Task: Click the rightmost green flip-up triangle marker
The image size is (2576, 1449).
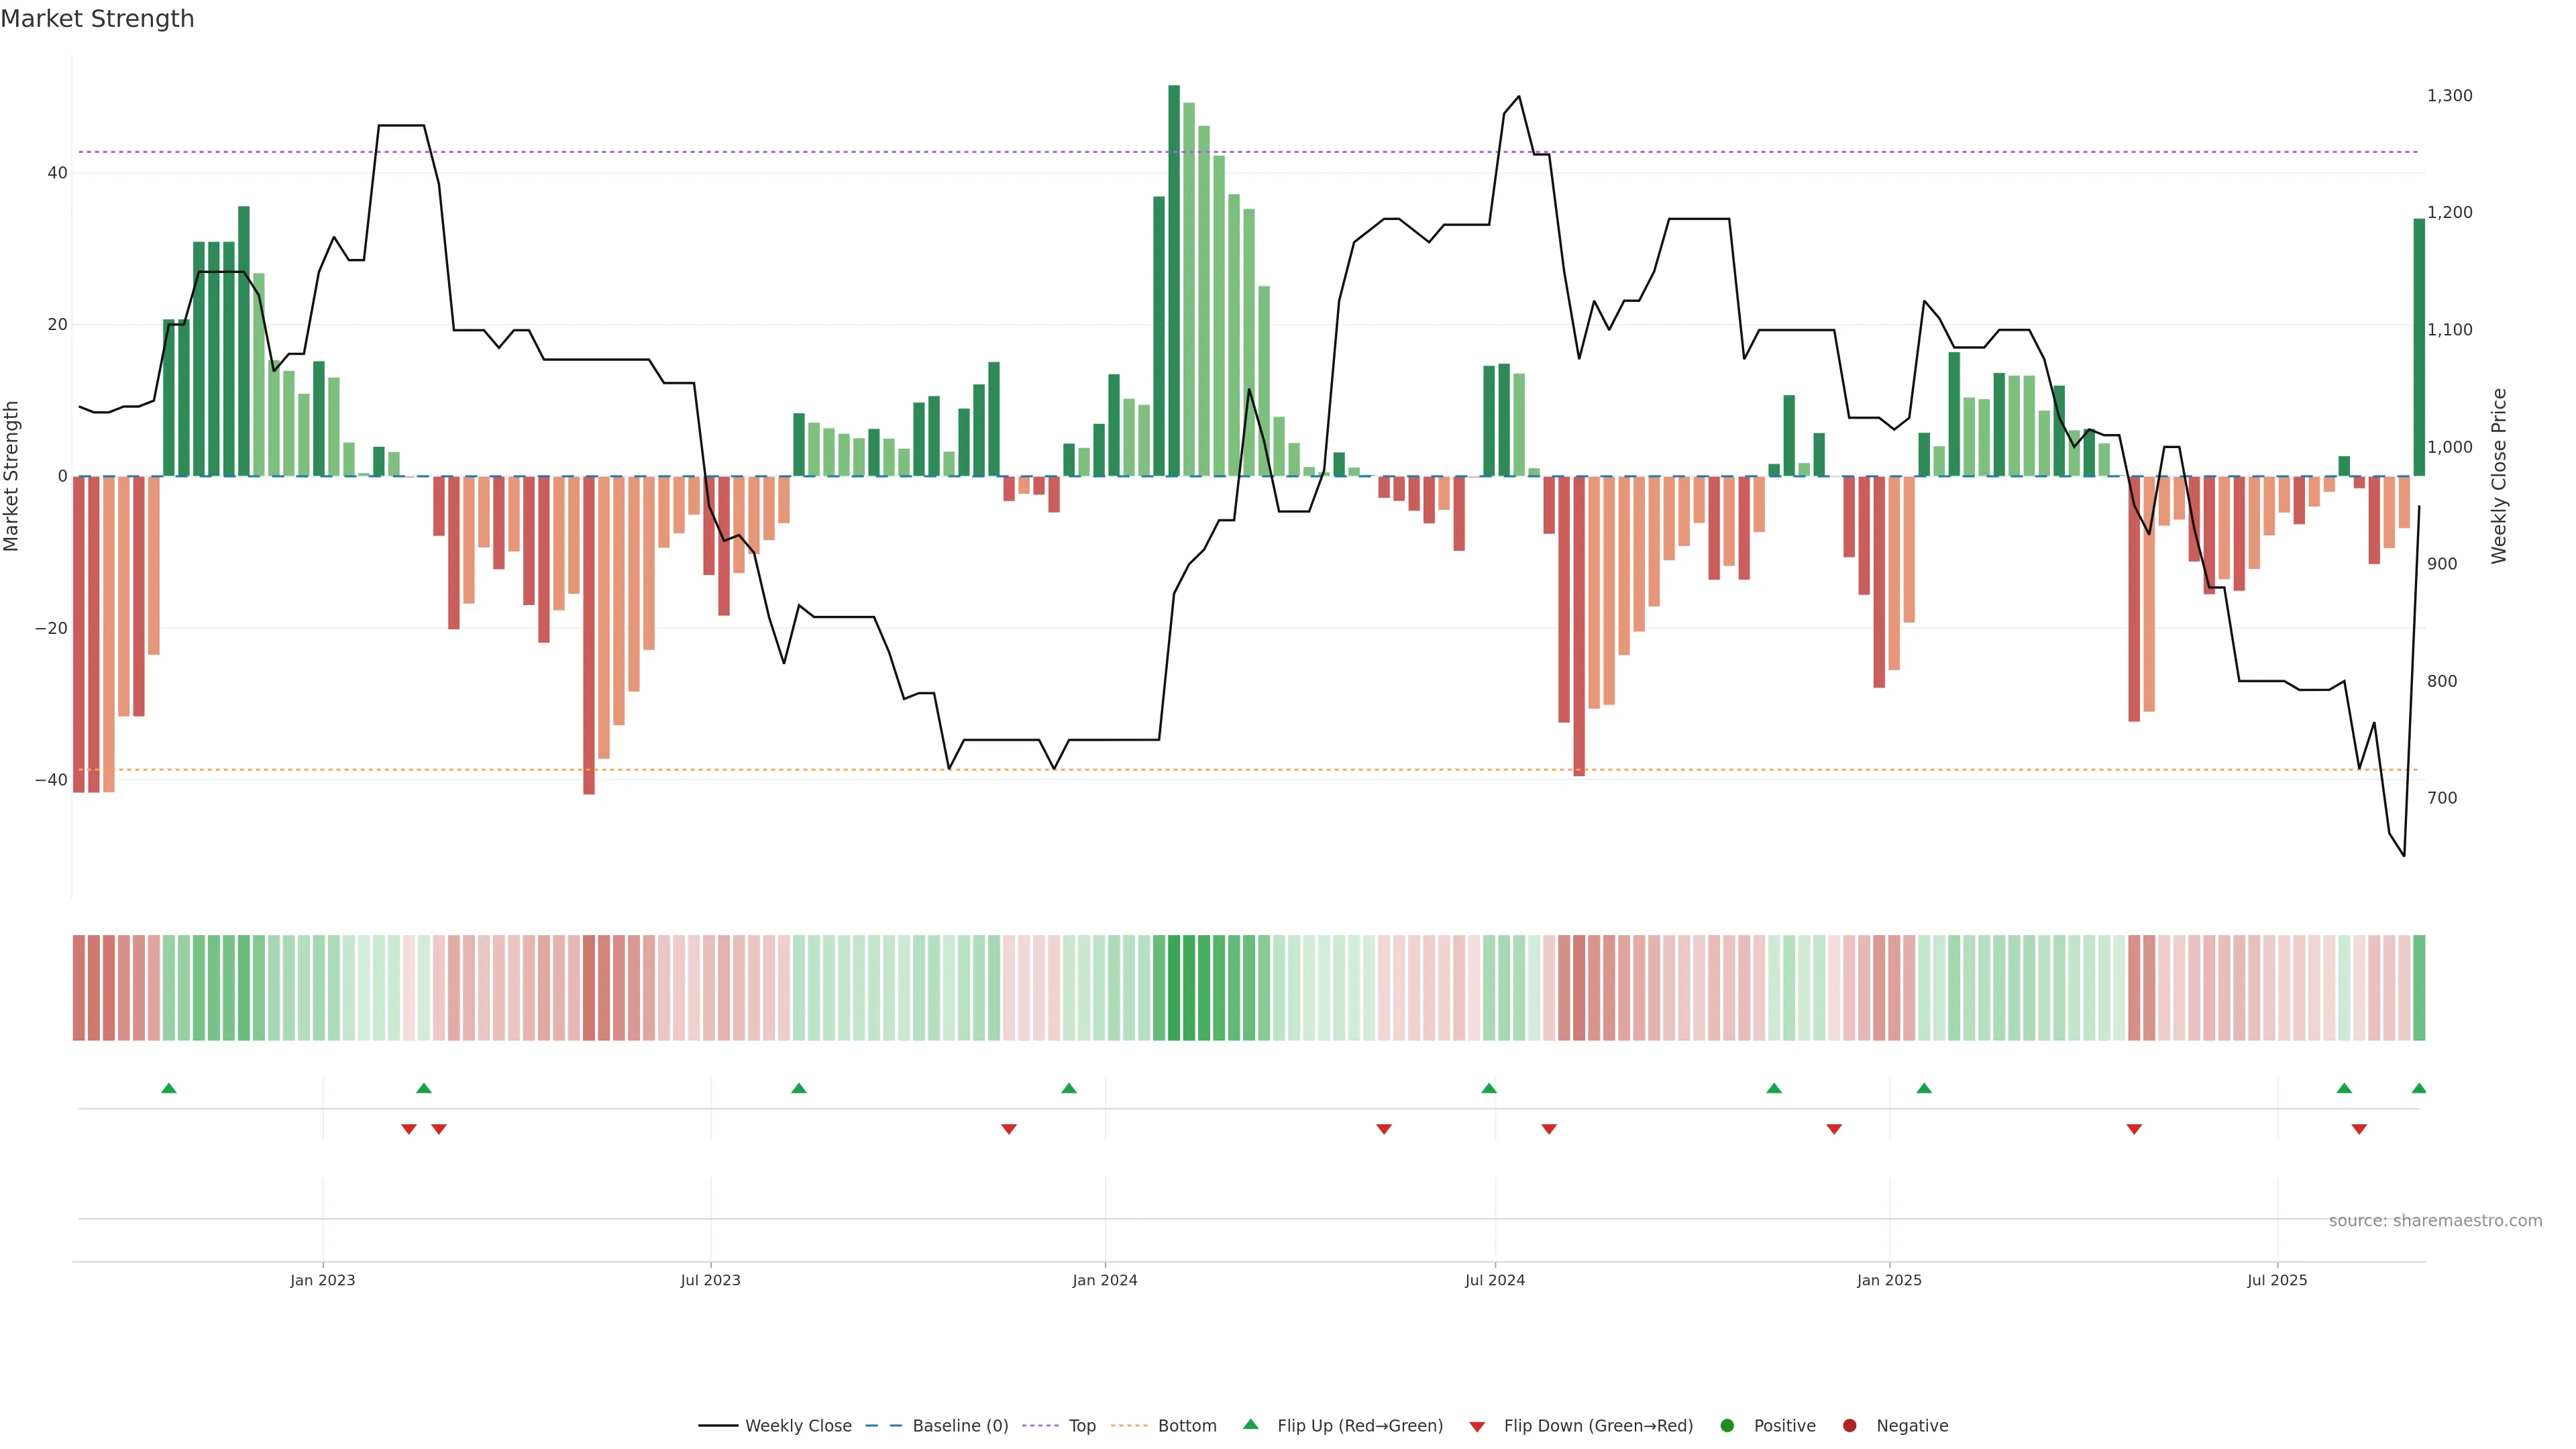Action: pyautogui.click(x=2418, y=1088)
